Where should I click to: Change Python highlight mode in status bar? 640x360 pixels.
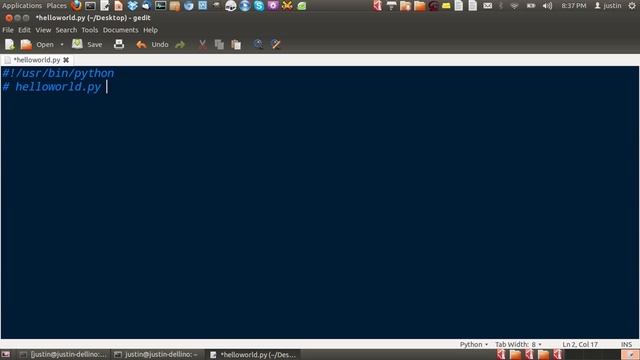click(473, 344)
